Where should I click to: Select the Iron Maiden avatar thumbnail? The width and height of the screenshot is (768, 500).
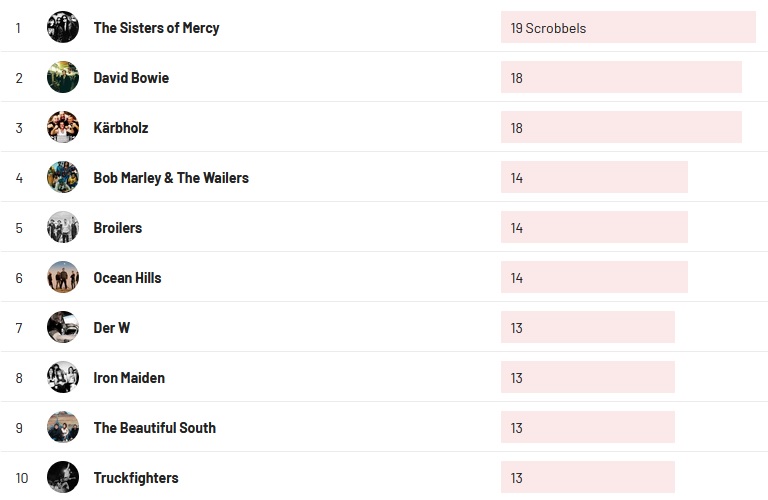63,377
